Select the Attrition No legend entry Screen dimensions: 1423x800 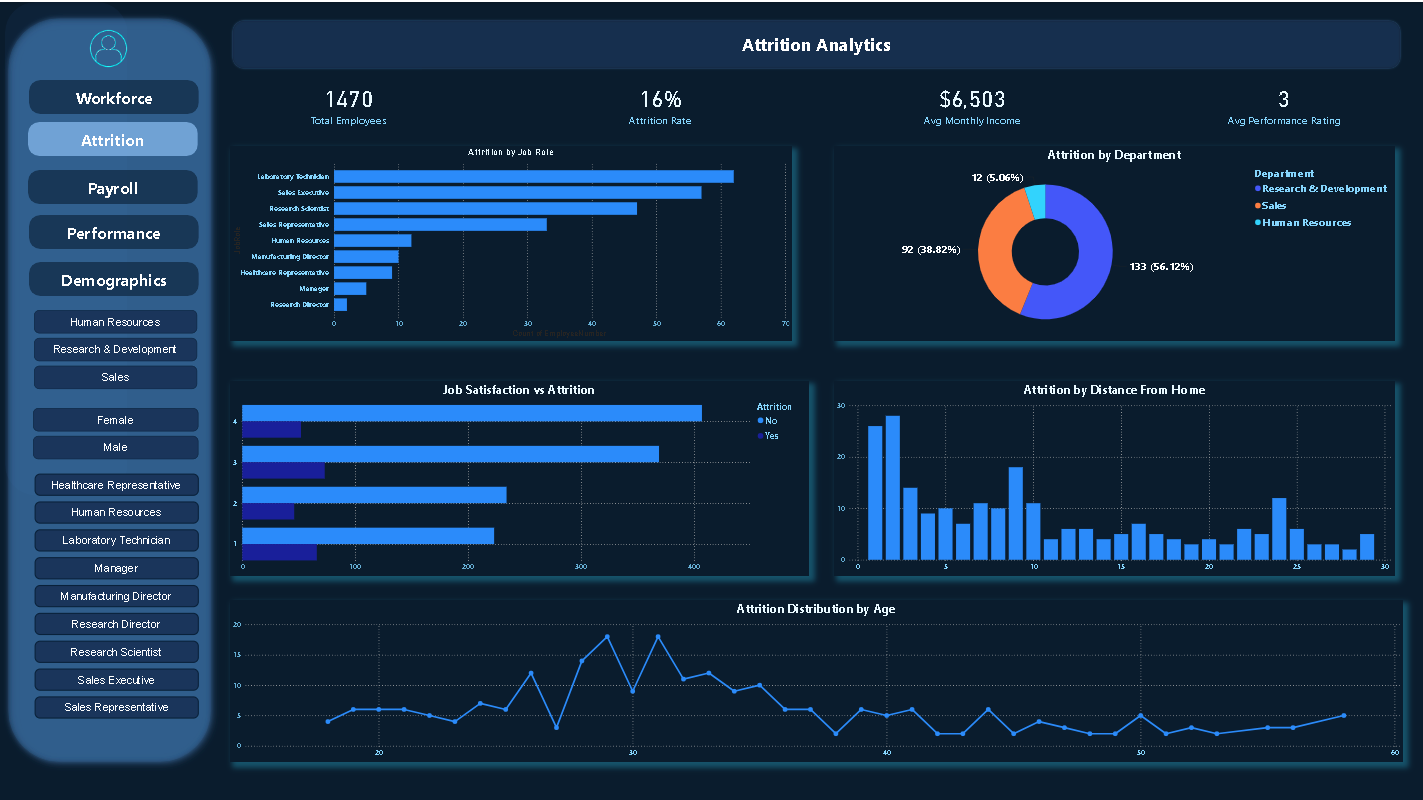767,421
